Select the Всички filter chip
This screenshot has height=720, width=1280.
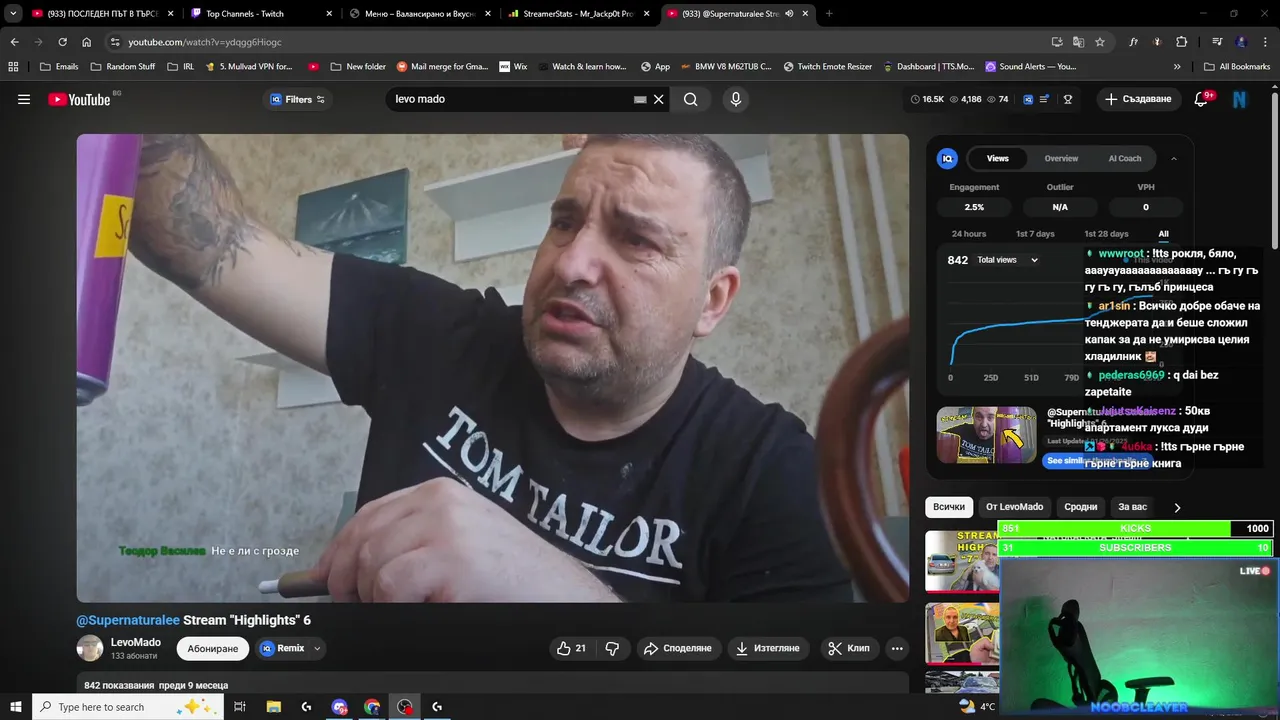[949, 507]
